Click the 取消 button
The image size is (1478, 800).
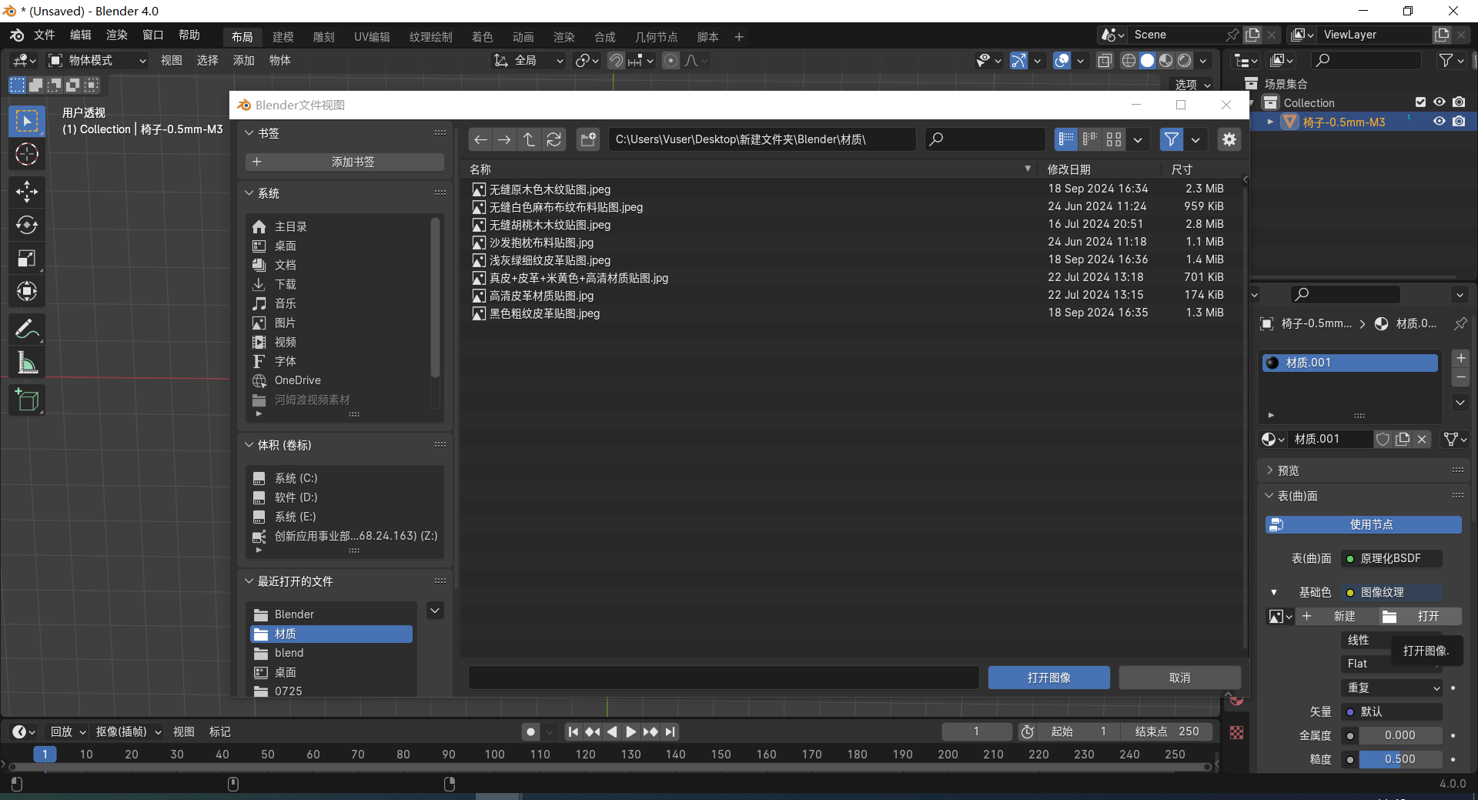(1180, 678)
